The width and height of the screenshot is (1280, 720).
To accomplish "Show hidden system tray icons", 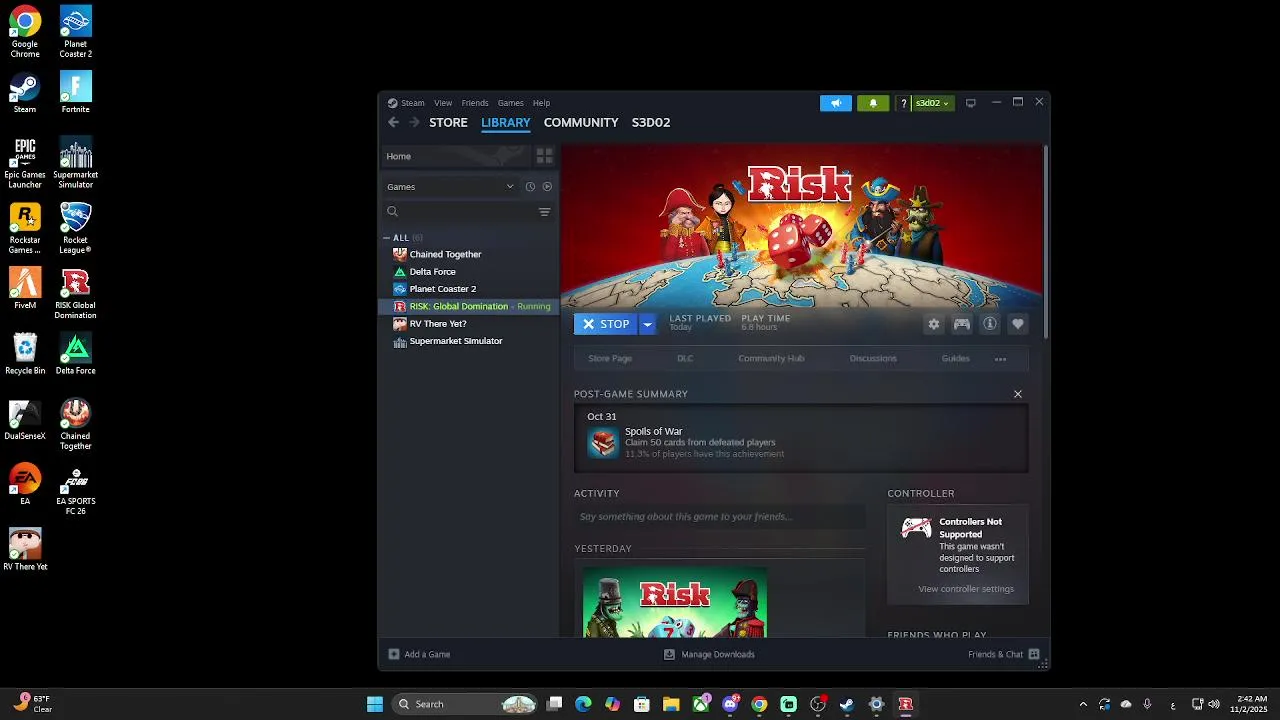I will [1083, 704].
